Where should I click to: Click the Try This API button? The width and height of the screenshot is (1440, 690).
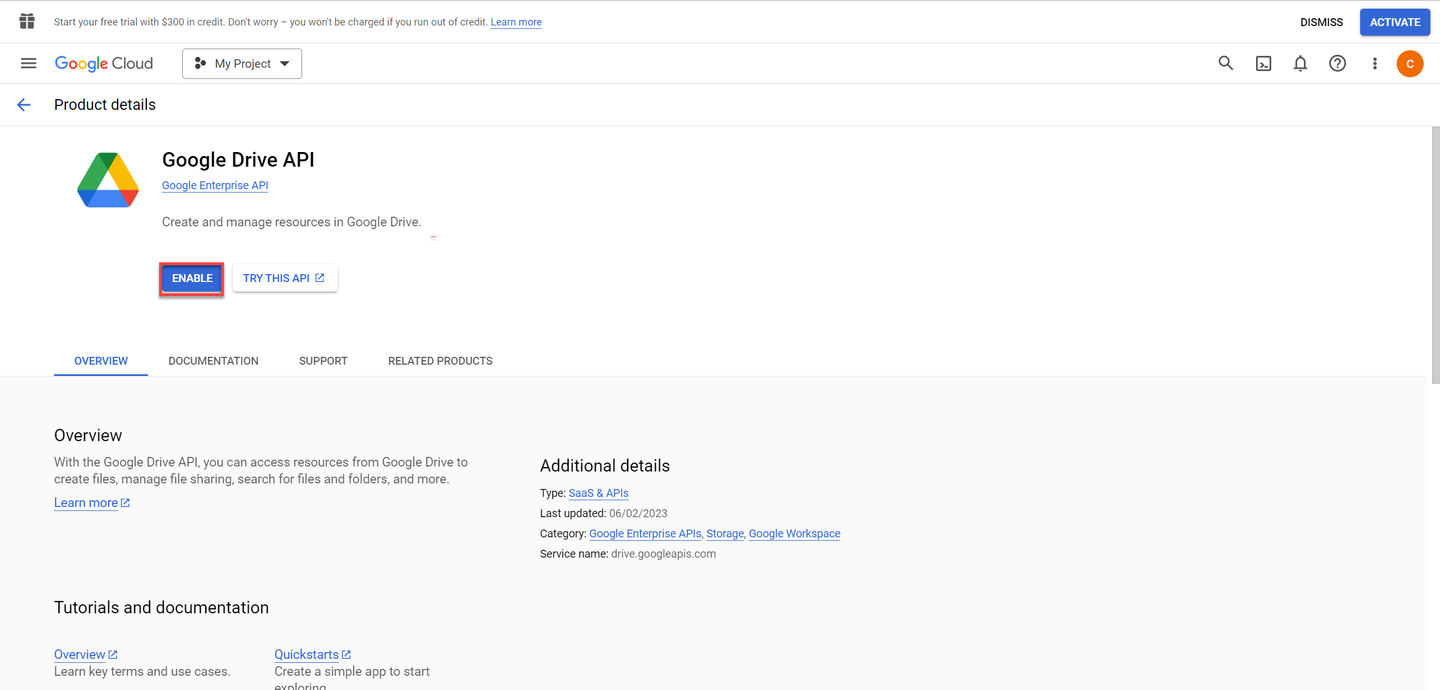coord(285,278)
